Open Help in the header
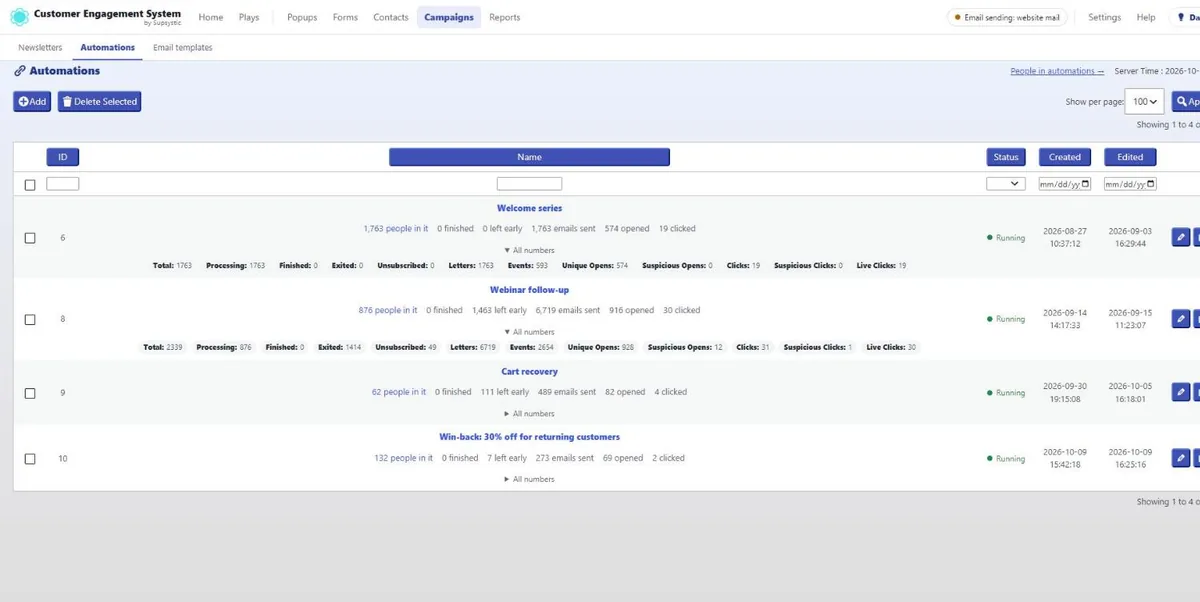Screen dimensions: 1200x602 1146,17
